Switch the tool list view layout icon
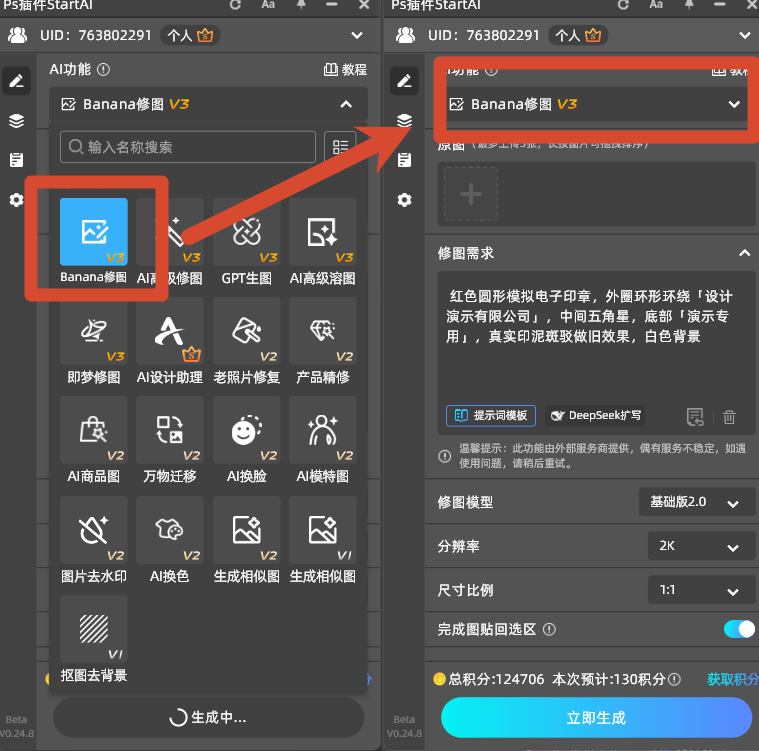The image size is (759, 751). tap(340, 147)
